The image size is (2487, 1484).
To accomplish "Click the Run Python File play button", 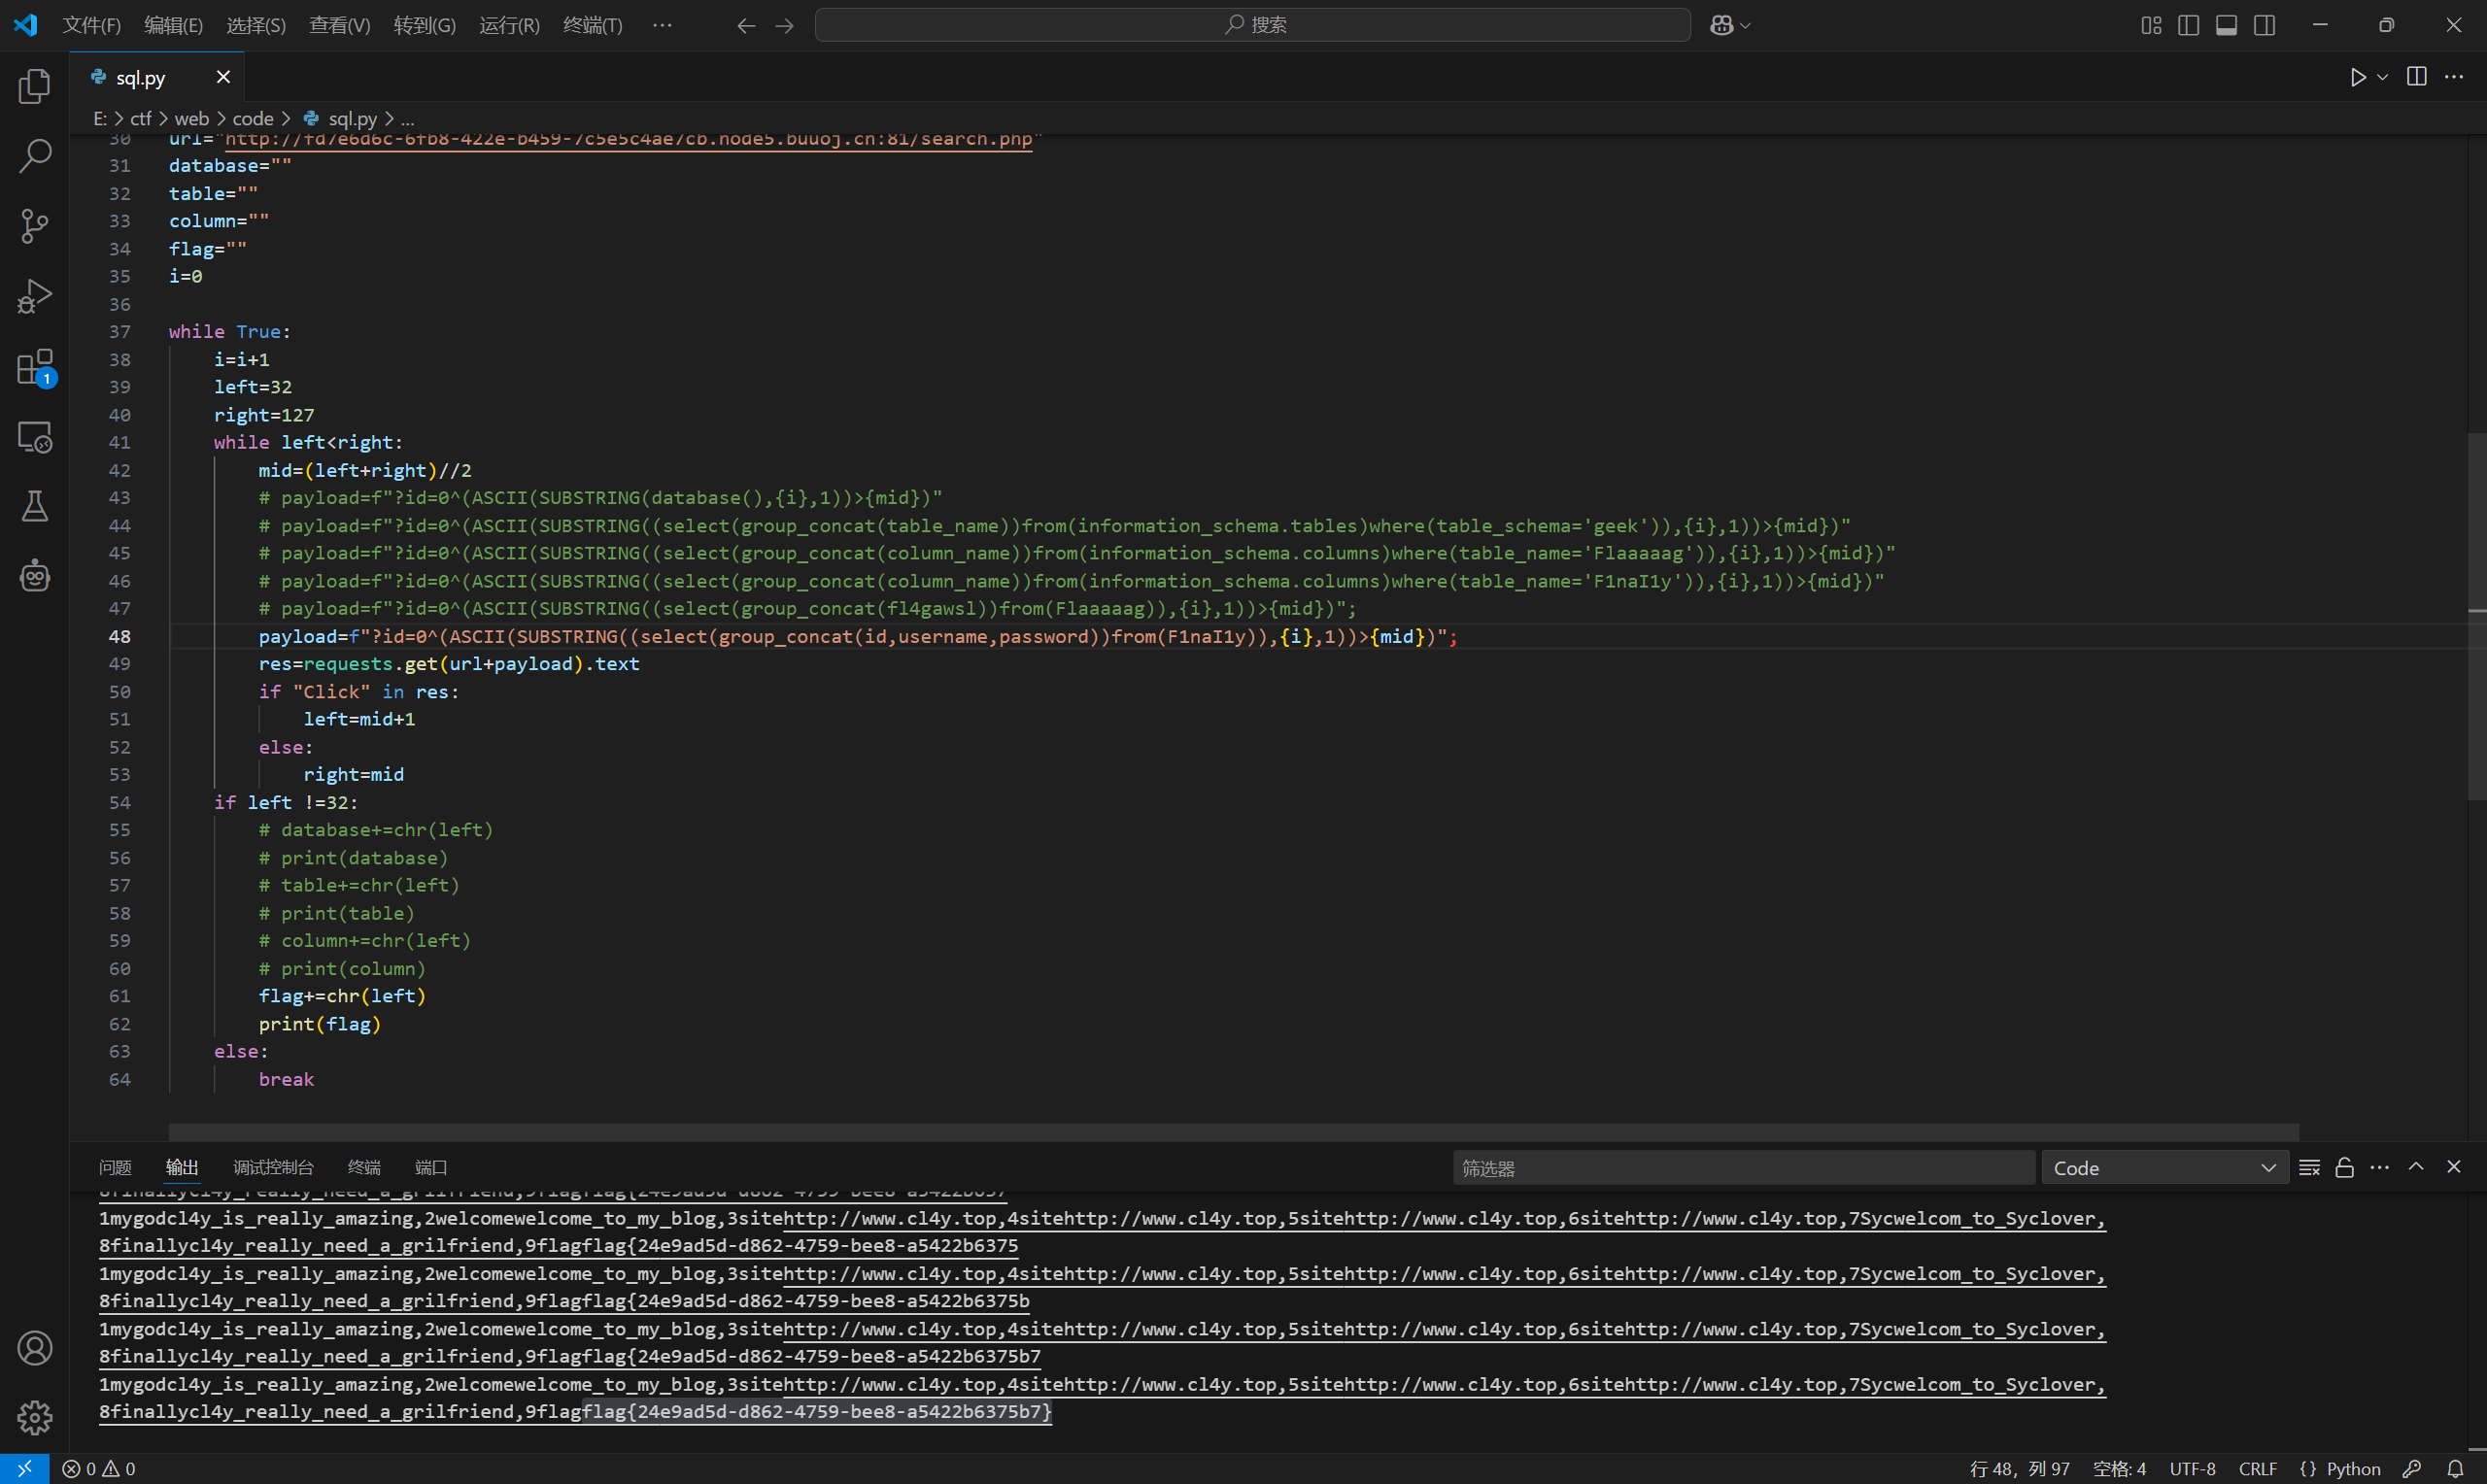I will (2357, 77).
